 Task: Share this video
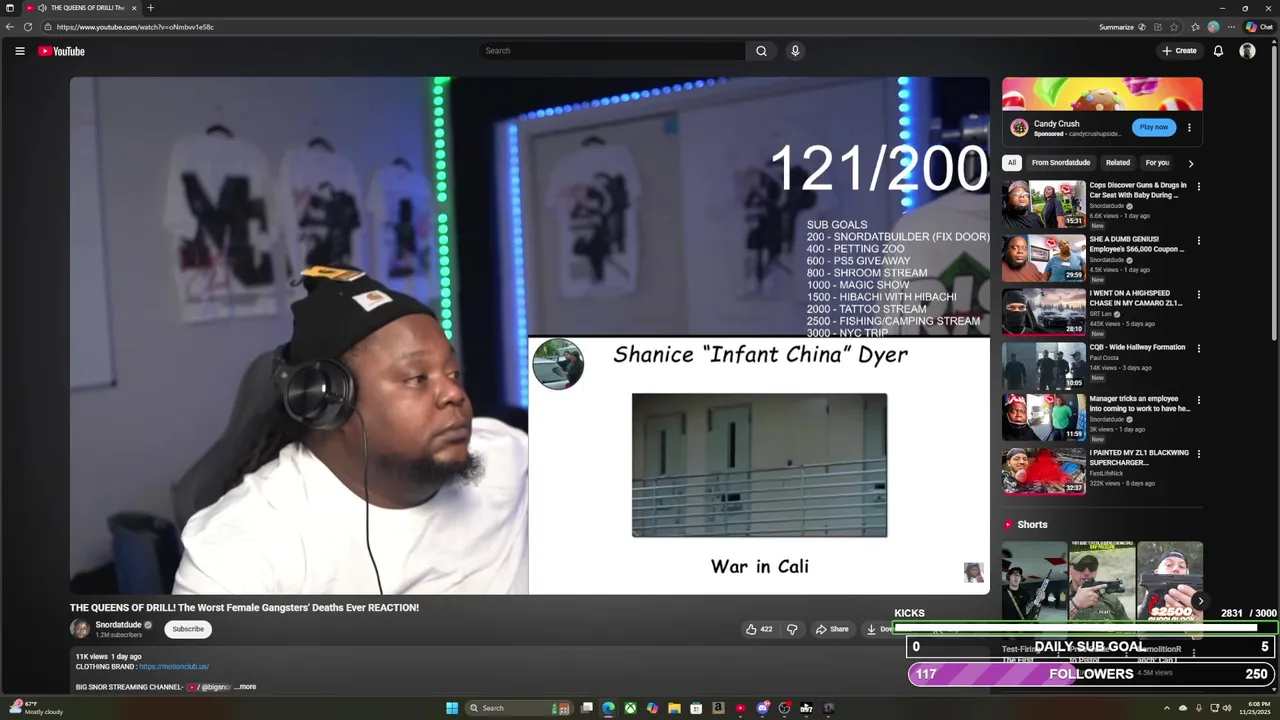[832, 629]
